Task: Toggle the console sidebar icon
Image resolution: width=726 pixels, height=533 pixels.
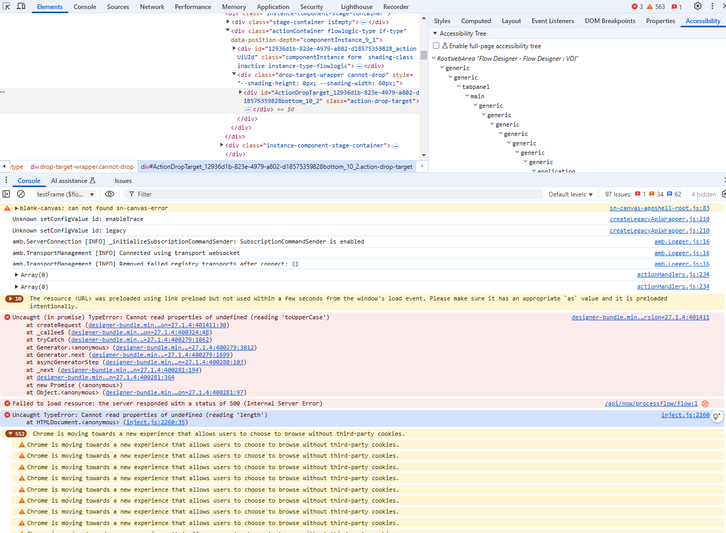Action: click(x=6, y=194)
